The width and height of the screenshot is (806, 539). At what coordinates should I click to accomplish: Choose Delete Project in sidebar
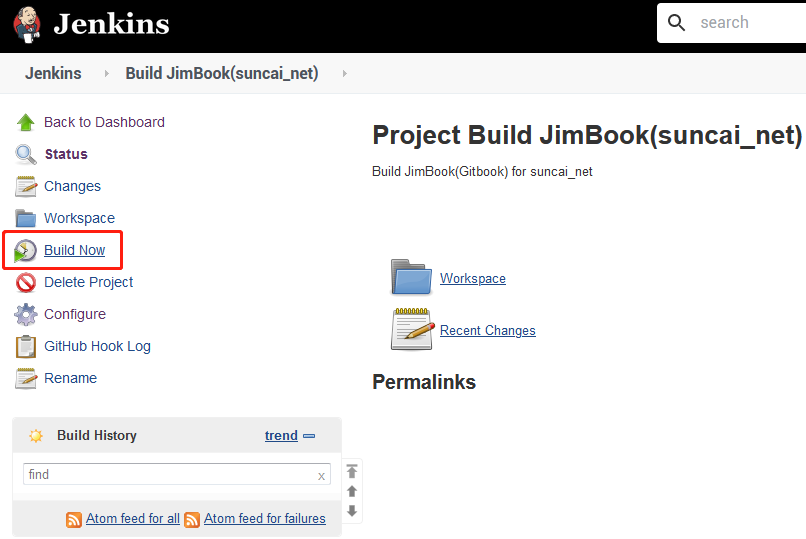click(88, 282)
